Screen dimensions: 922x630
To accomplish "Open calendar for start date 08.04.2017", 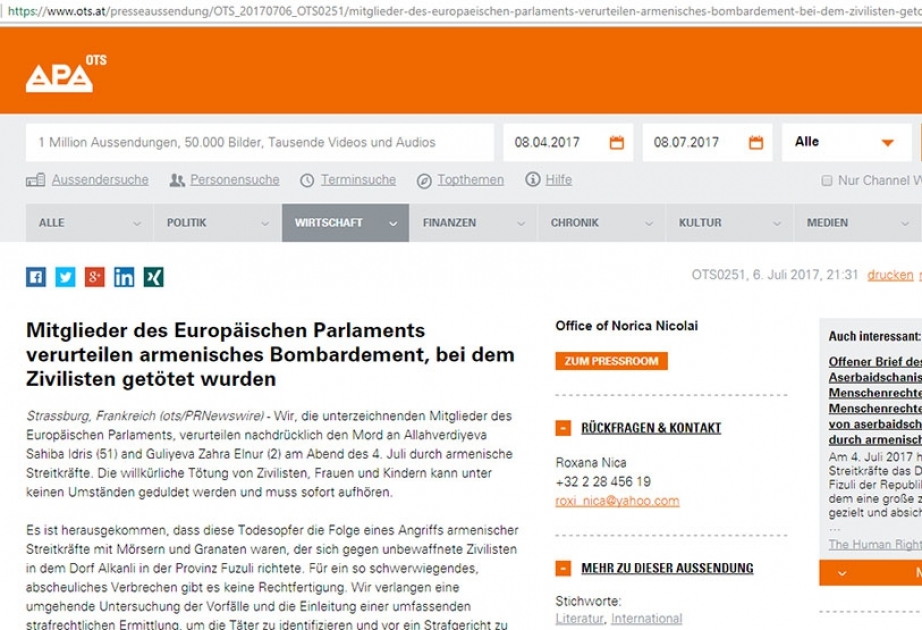I will [x=616, y=142].
